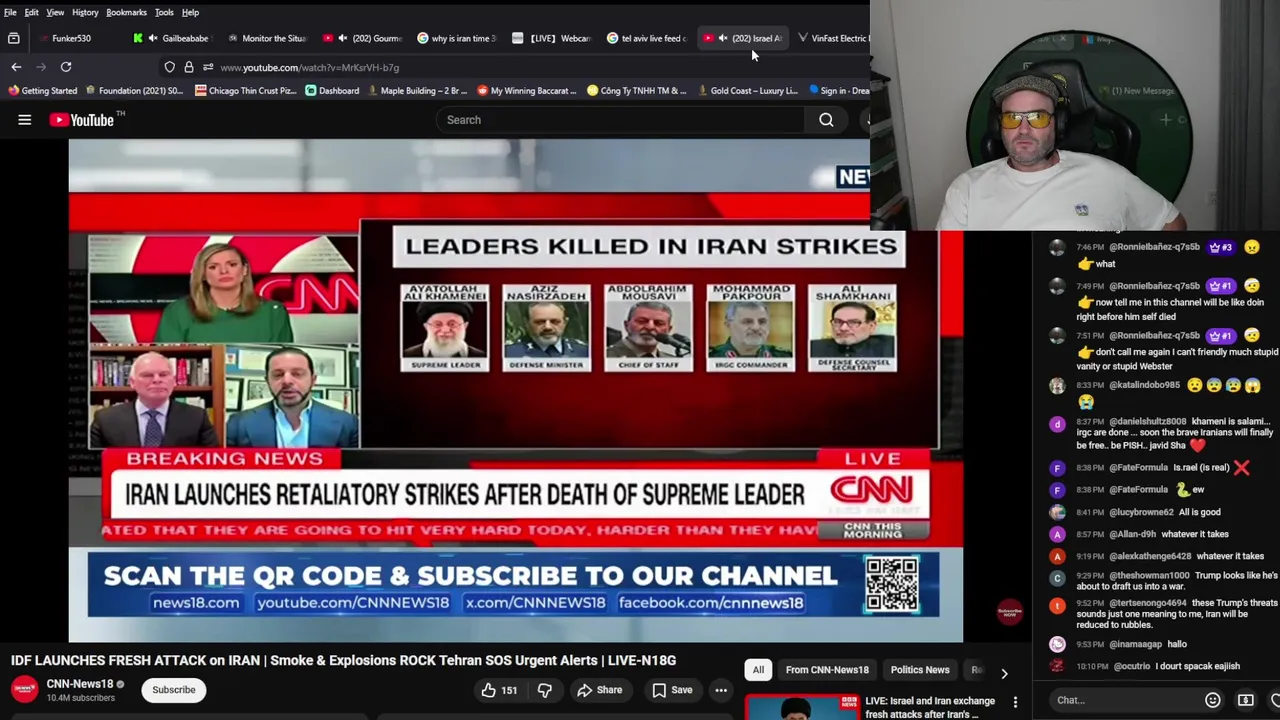Open the Firefox tab overview icon

pos(14,38)
